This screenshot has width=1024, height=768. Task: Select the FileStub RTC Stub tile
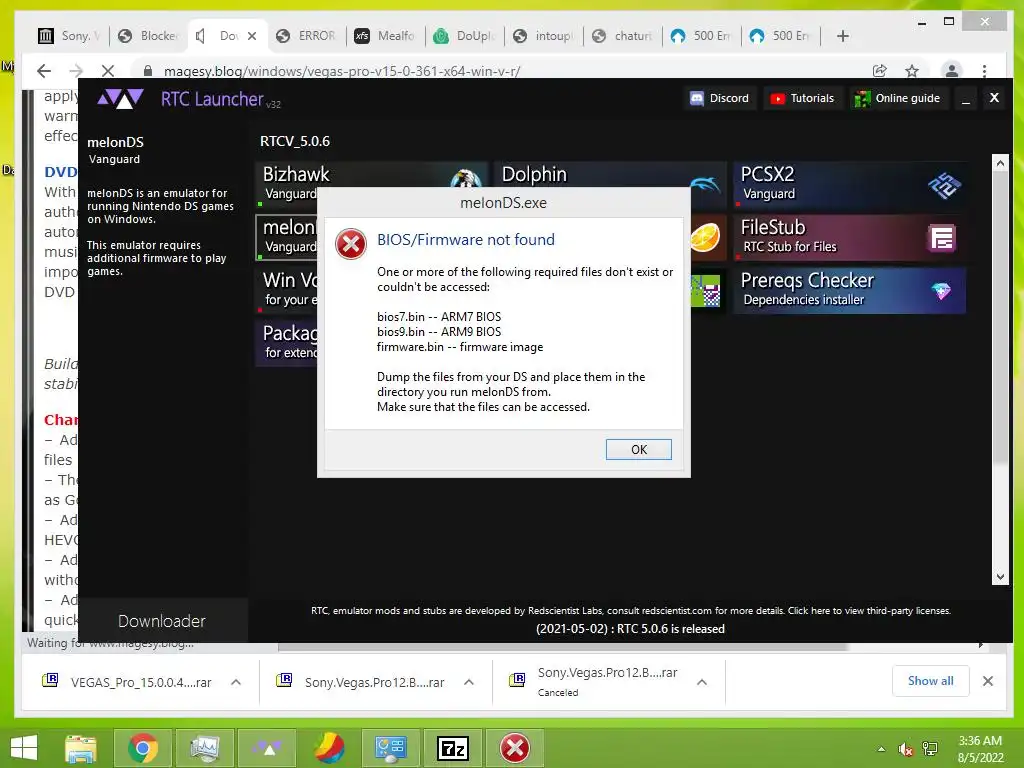coord(849,236)
